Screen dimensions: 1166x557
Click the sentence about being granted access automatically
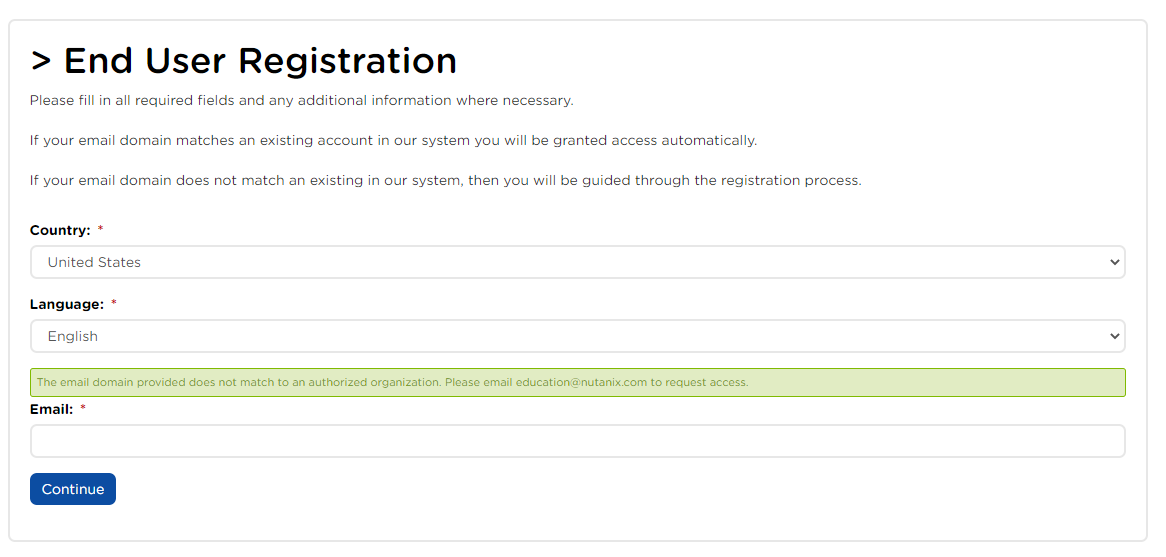tap(393, 140)
